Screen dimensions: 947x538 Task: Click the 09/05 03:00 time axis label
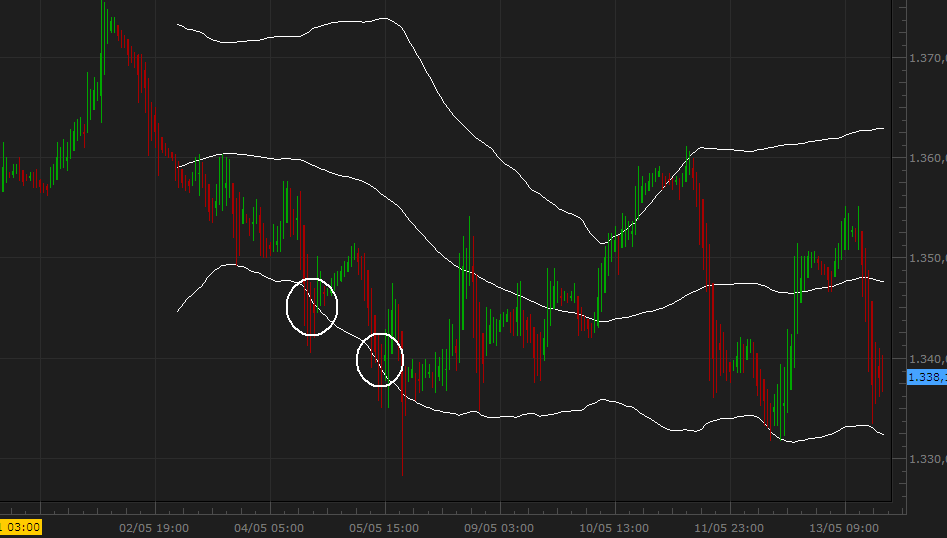499,528
